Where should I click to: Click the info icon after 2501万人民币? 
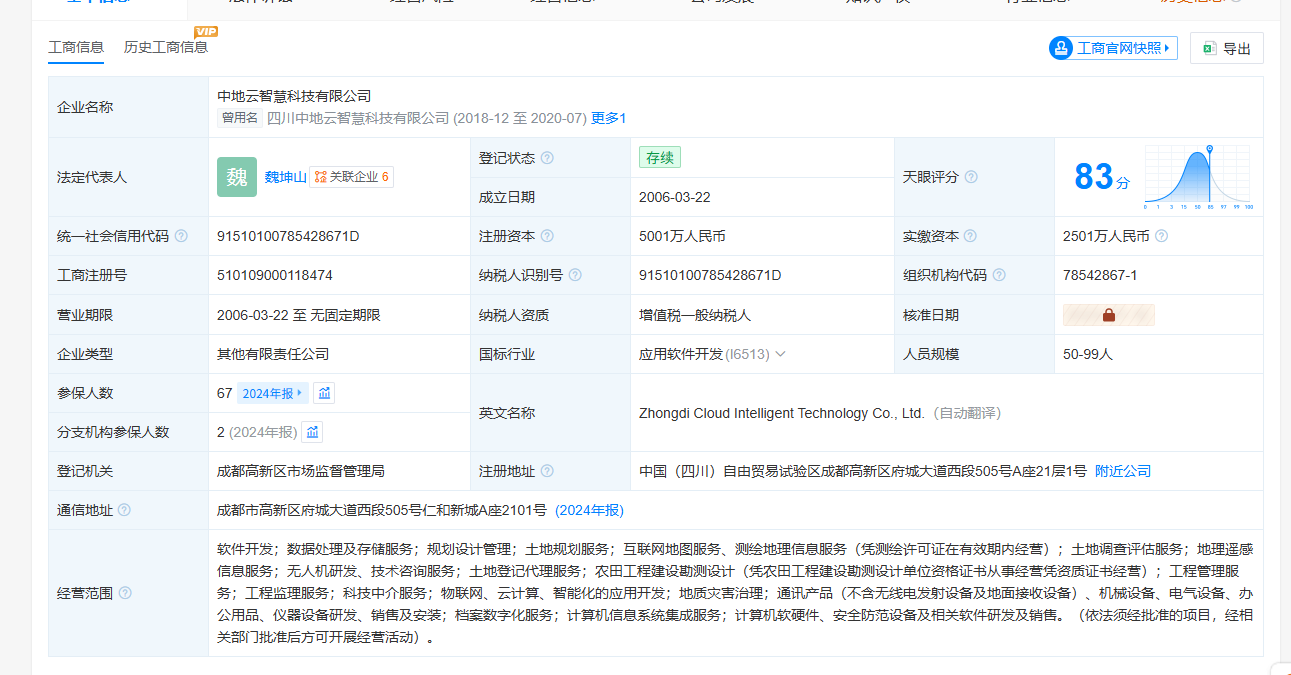pos(1161,236)
